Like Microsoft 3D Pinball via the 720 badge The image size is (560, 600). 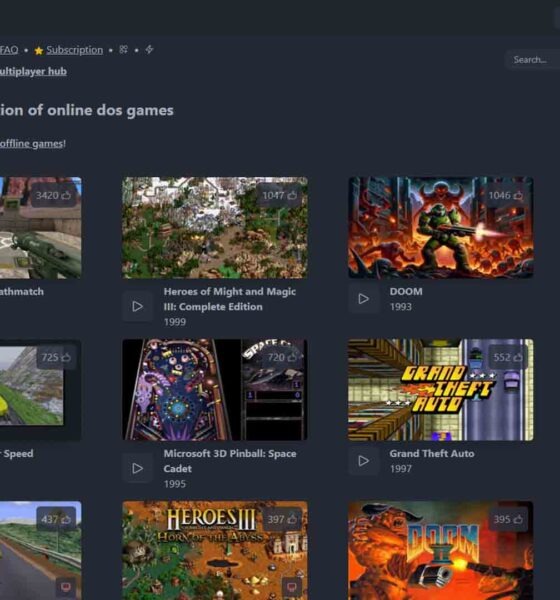tap(282, 357)
